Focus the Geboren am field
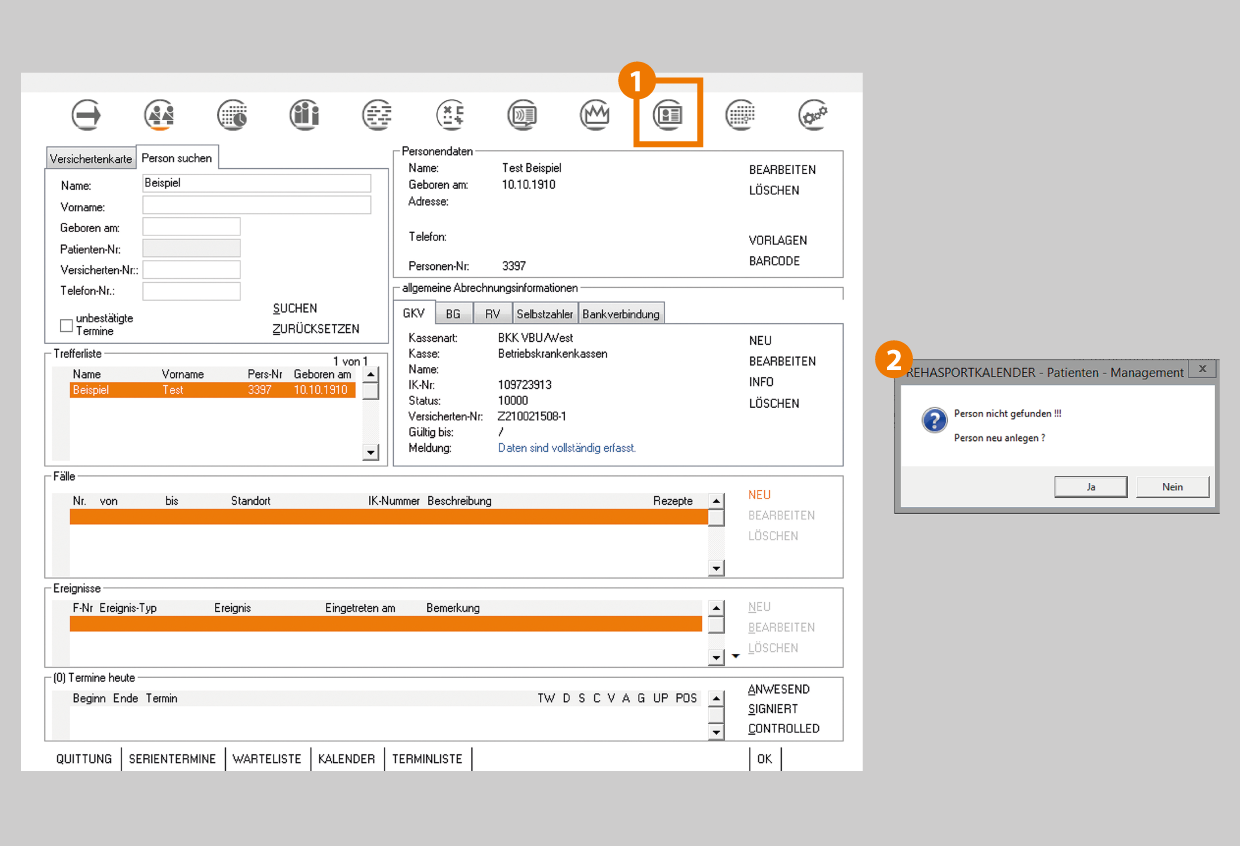Screen dimensions: 1240x846 click(x=192, y=227)
